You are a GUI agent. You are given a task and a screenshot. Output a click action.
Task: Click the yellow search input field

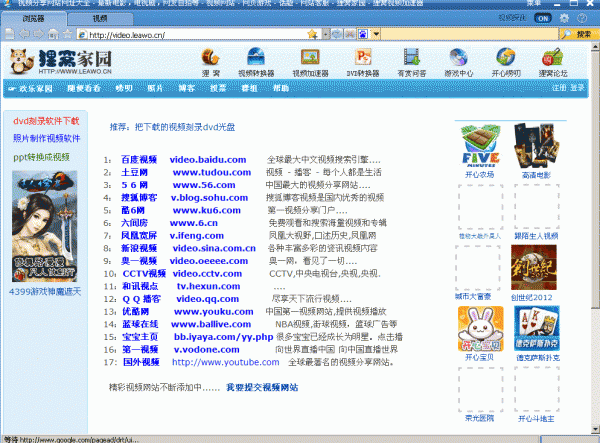(x=470, y=34)
